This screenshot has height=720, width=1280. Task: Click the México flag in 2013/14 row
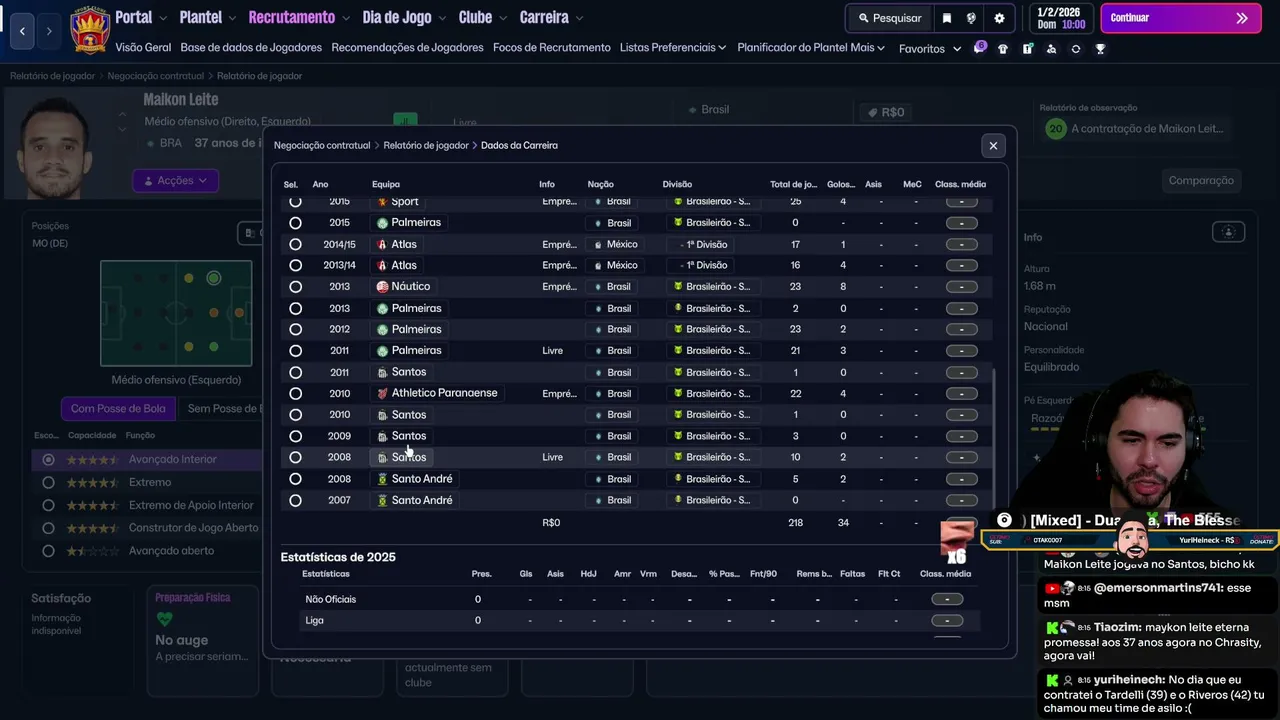598,265
